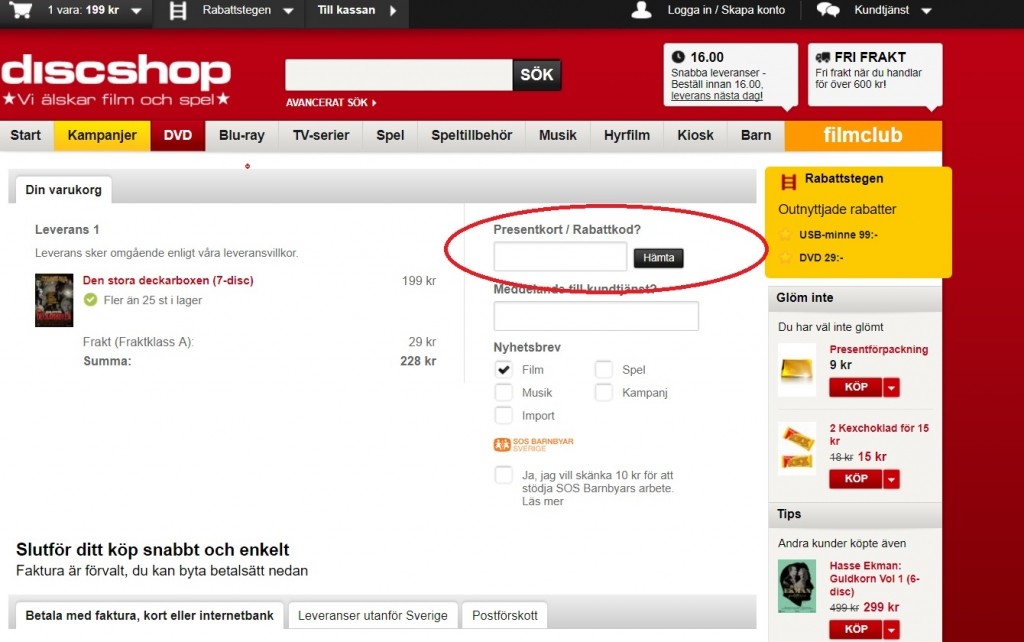1024x642 pixels.
Task: Open the DVD menu tab
Action: (x=178, y=135)
